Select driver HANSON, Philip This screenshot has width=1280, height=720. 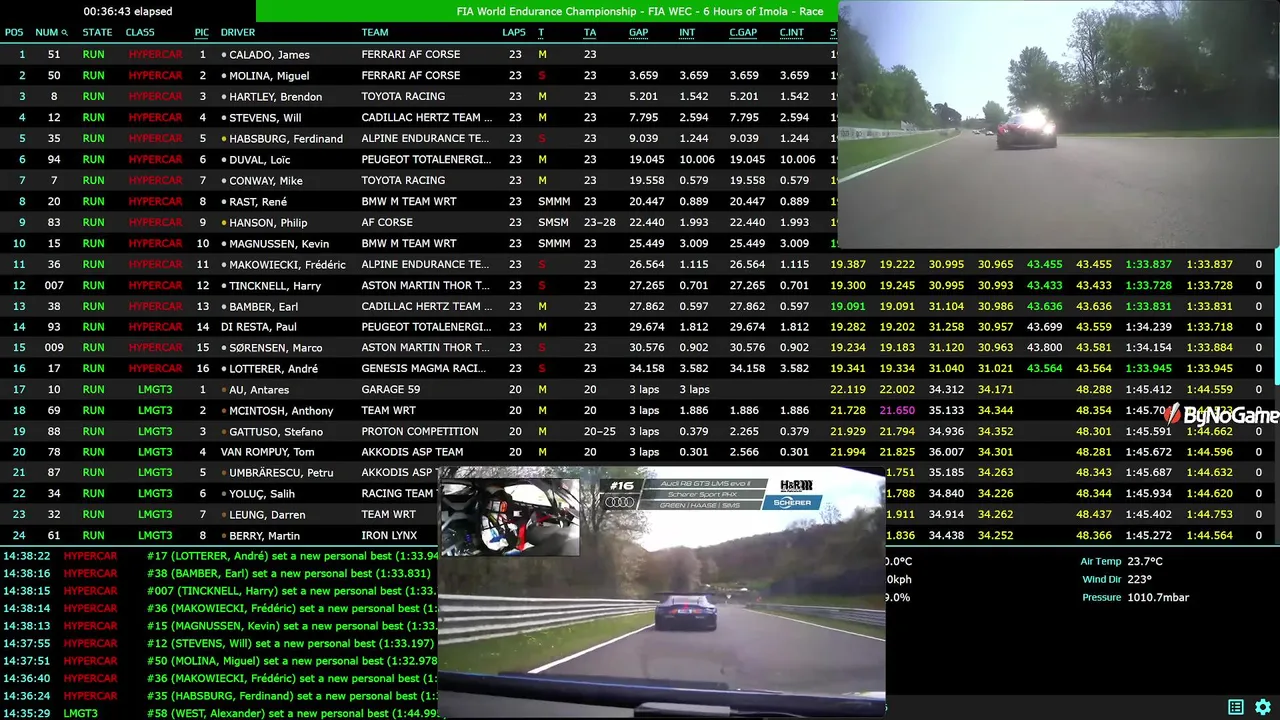coord(268,223)
